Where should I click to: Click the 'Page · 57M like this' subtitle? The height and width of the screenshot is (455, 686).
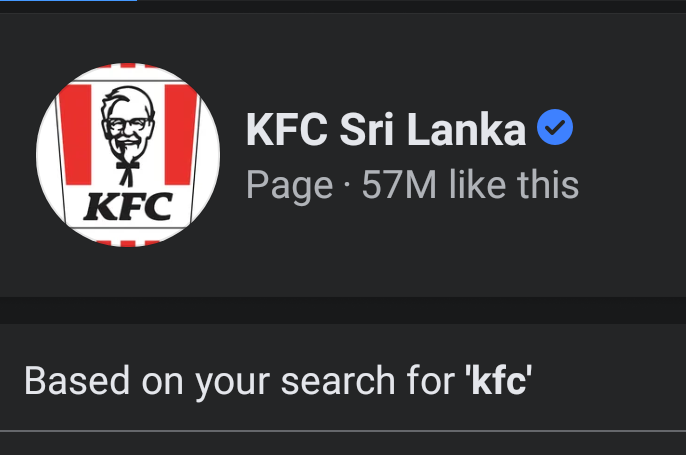pyautogui.click(x=412, y=185)
